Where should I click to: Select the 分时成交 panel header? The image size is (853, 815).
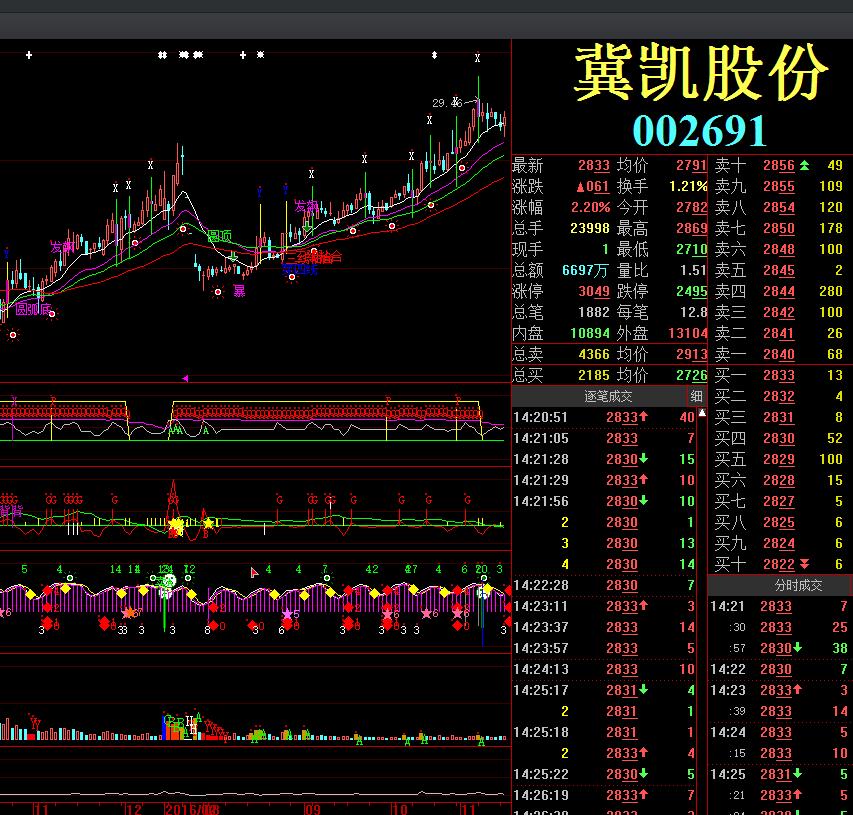coord(798,585)
